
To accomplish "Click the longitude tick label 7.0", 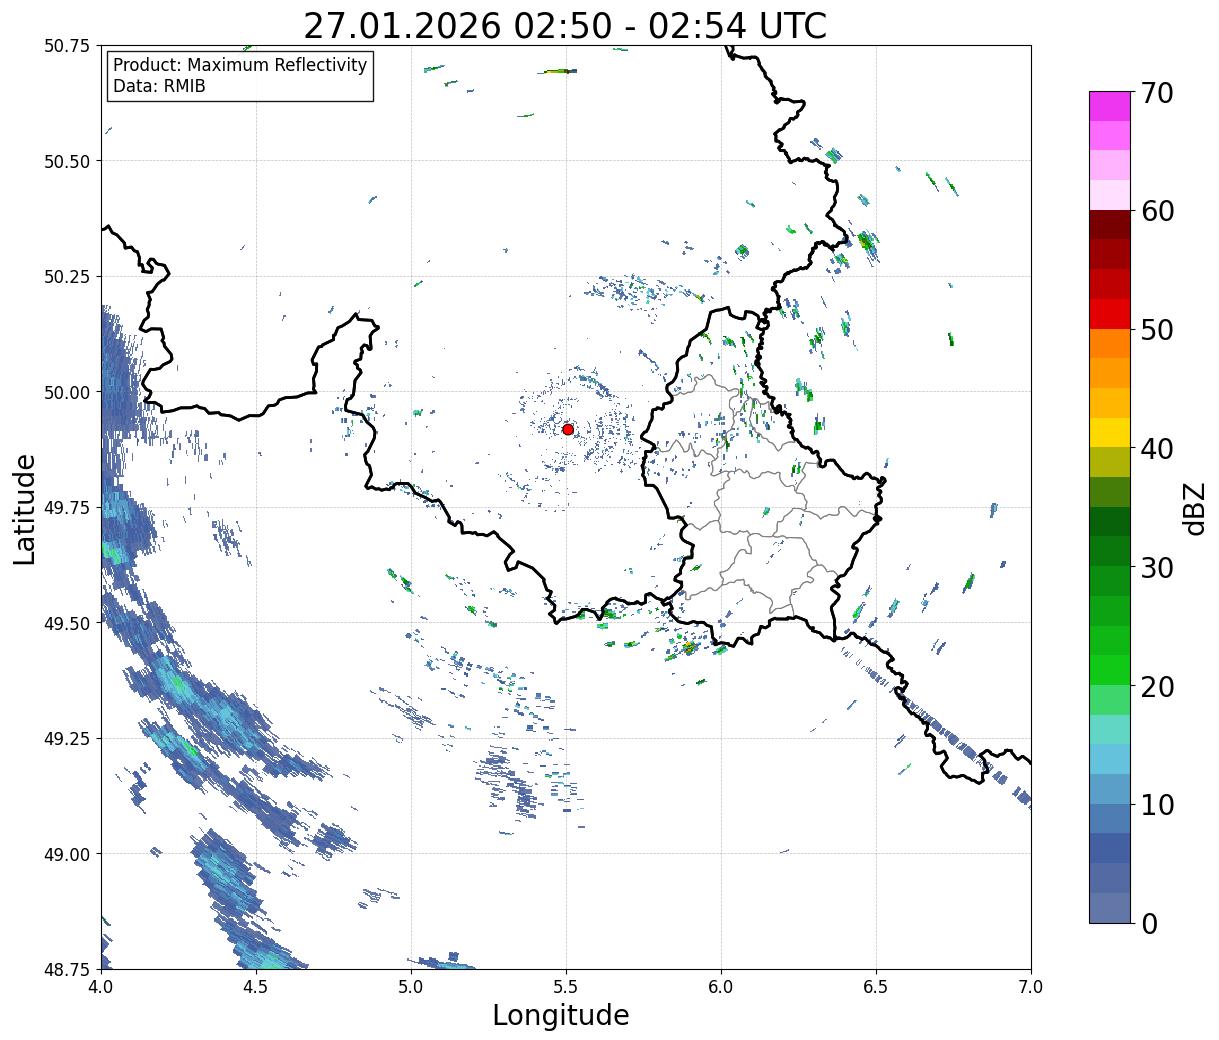I will (1031, 987).
